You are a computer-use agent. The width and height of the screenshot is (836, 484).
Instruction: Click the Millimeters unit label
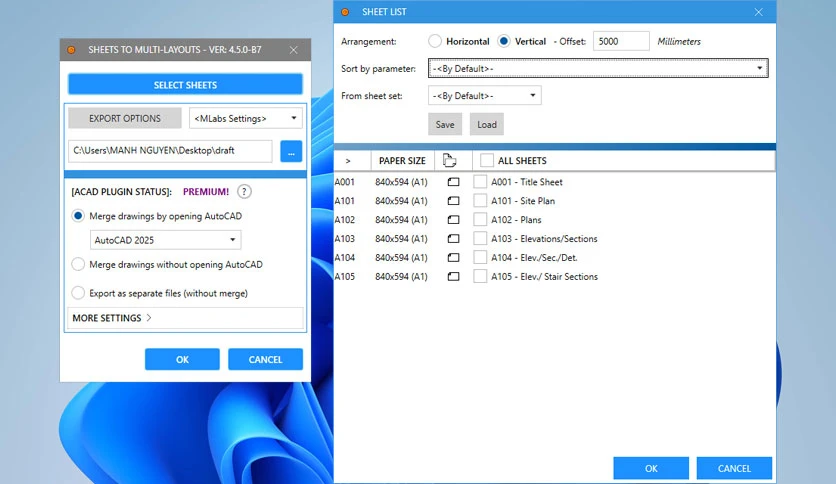[679, 41]
